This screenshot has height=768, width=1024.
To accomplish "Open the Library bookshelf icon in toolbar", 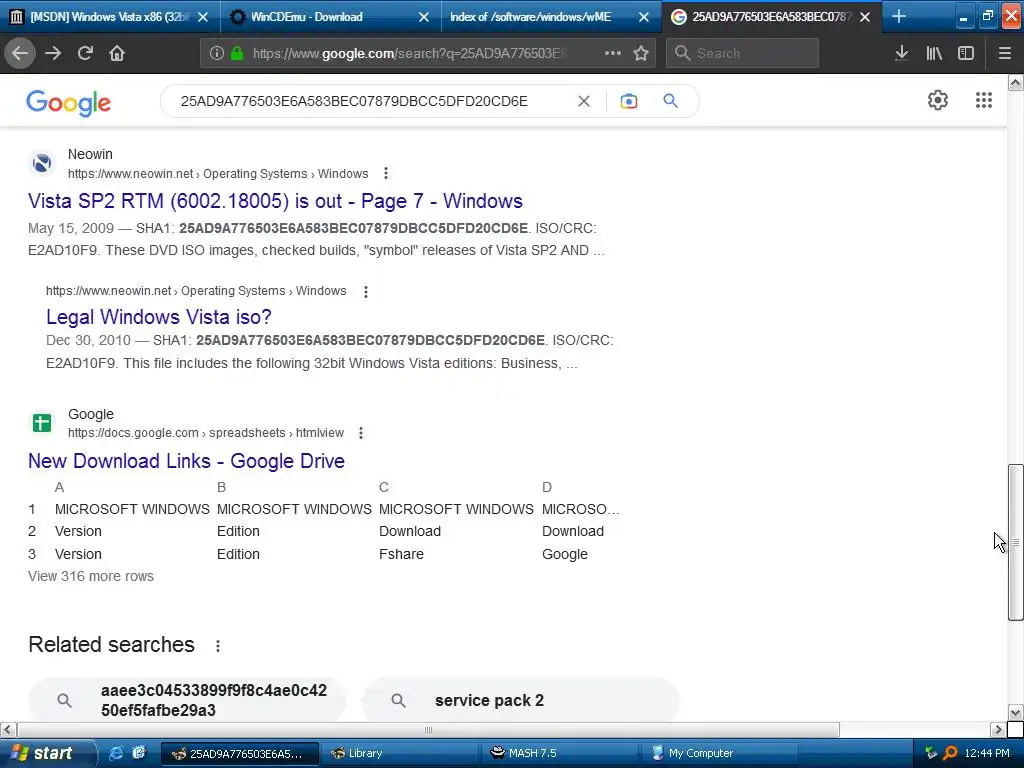I will (934, 53).
